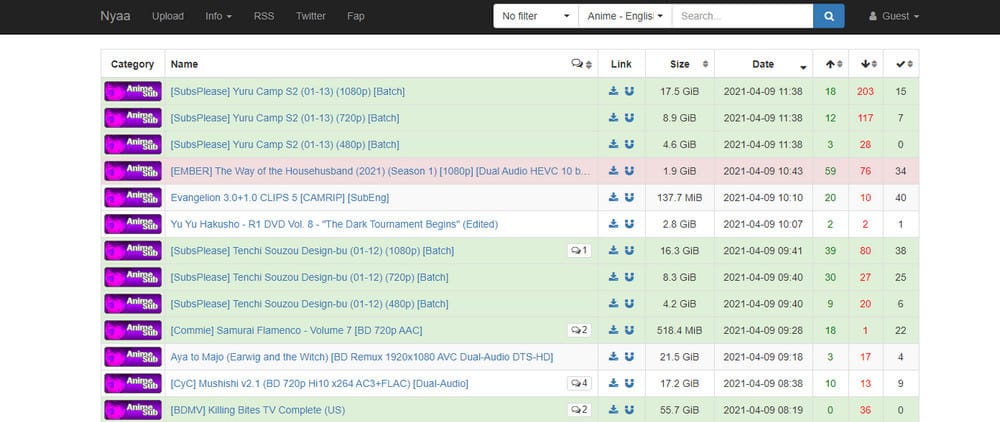
Task: Download torrent for Killing Bites TV Complete
Action: point(614,410)
